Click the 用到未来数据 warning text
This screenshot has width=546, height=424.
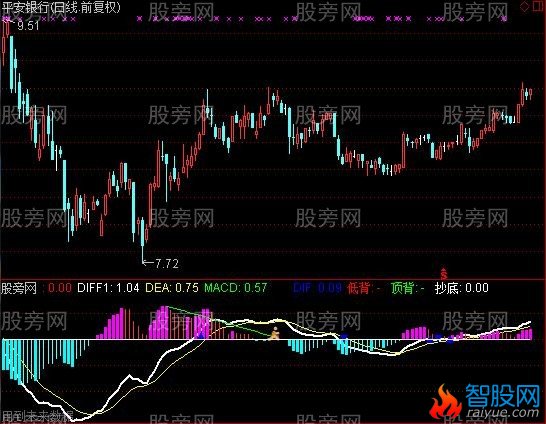37,416
